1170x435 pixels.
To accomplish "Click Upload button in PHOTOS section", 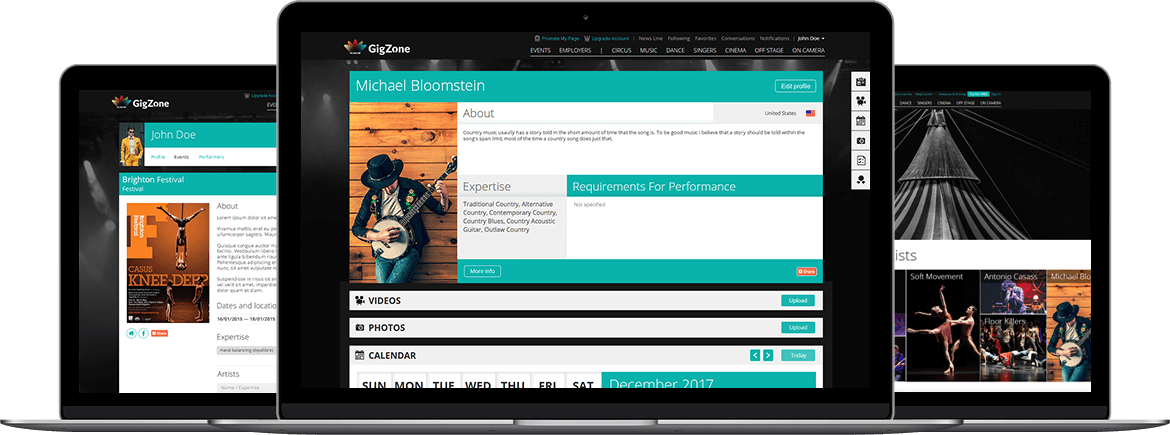I will pos(798,328).
